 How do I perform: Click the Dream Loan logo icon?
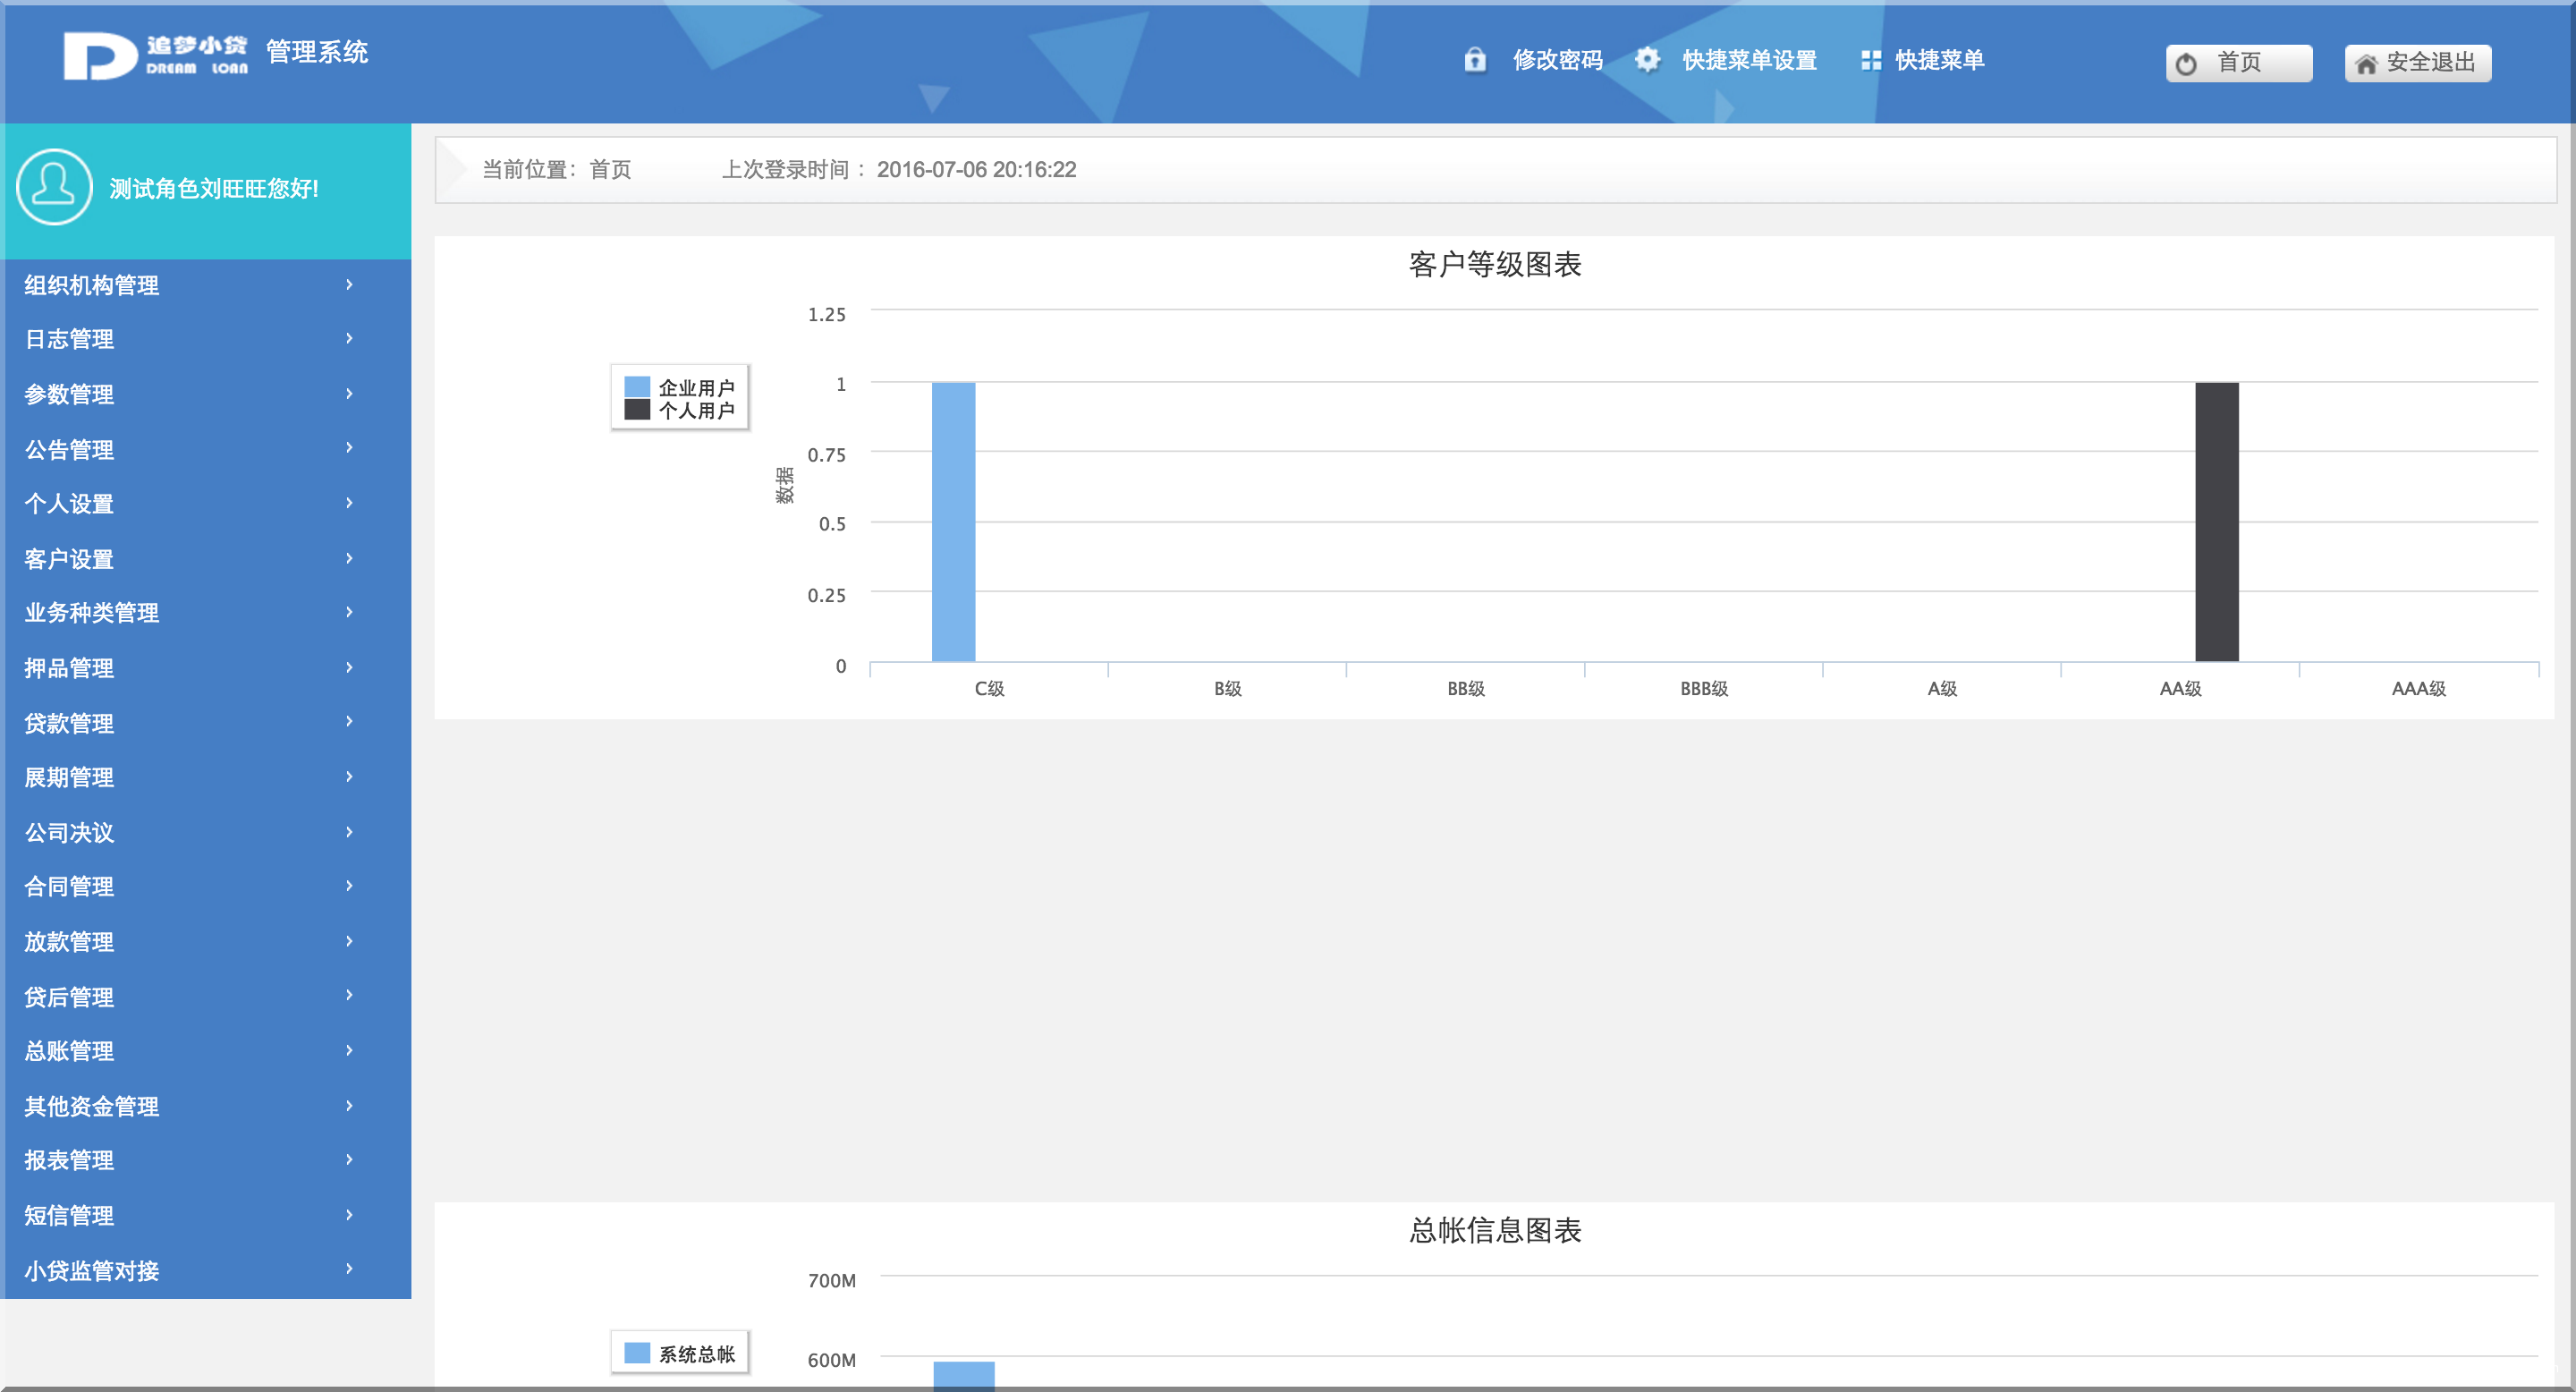pyautogui.click(x=100, y=56)
